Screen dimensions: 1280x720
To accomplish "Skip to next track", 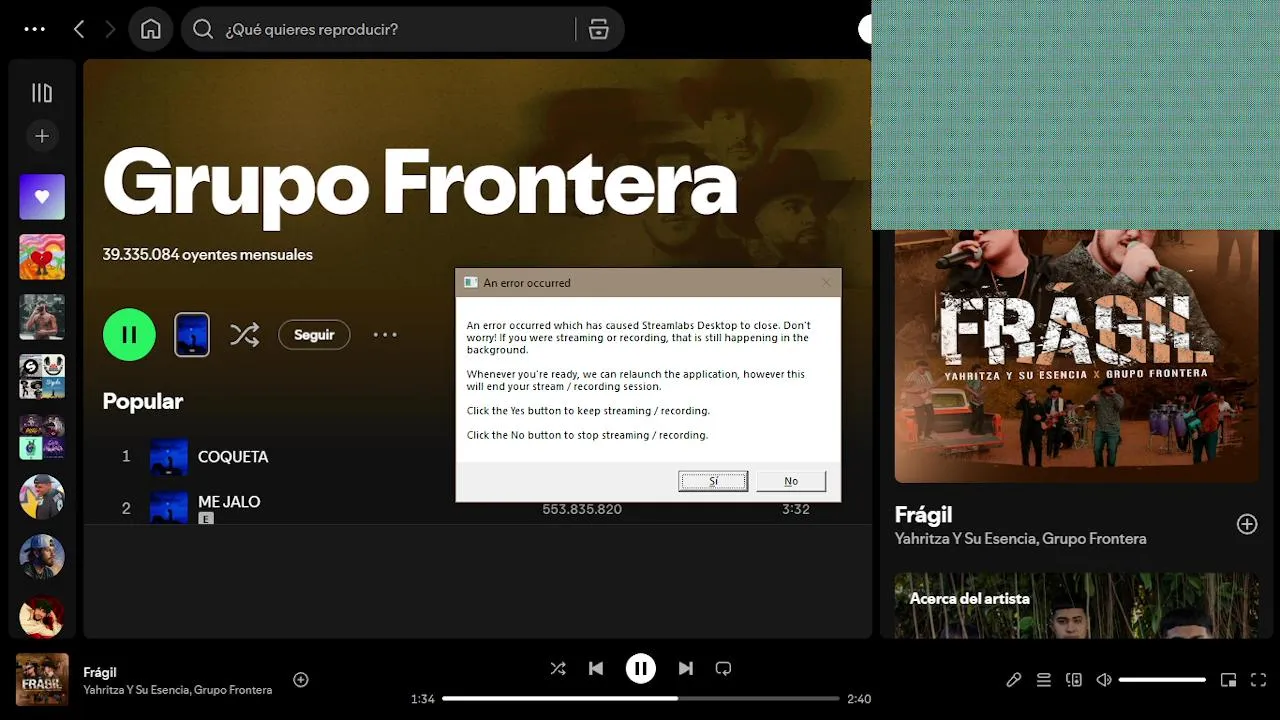I will click(x=686, y=668).
